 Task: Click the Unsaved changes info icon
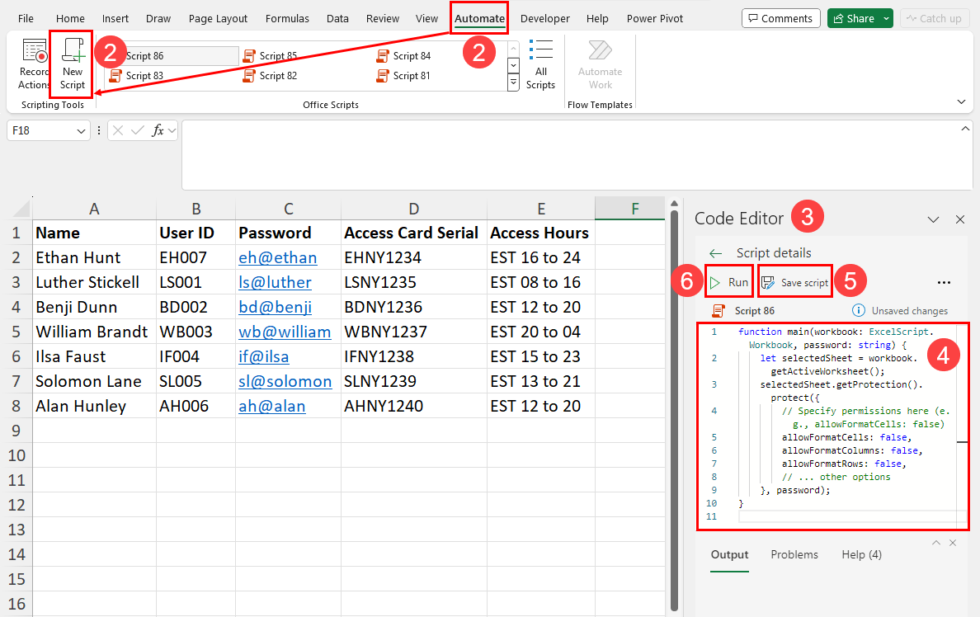point(858,311)
